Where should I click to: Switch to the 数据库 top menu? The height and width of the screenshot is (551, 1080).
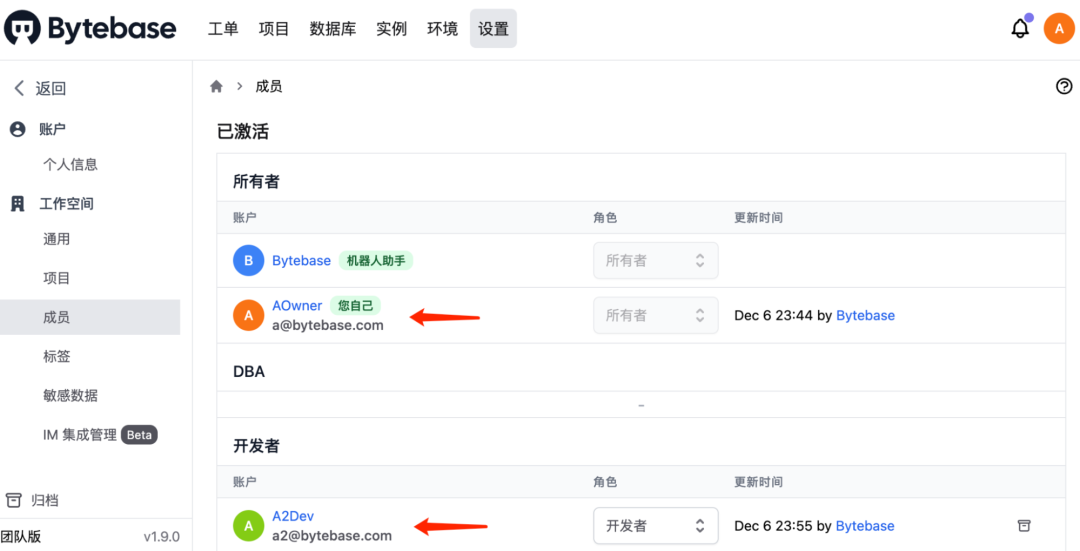[333, 29]
